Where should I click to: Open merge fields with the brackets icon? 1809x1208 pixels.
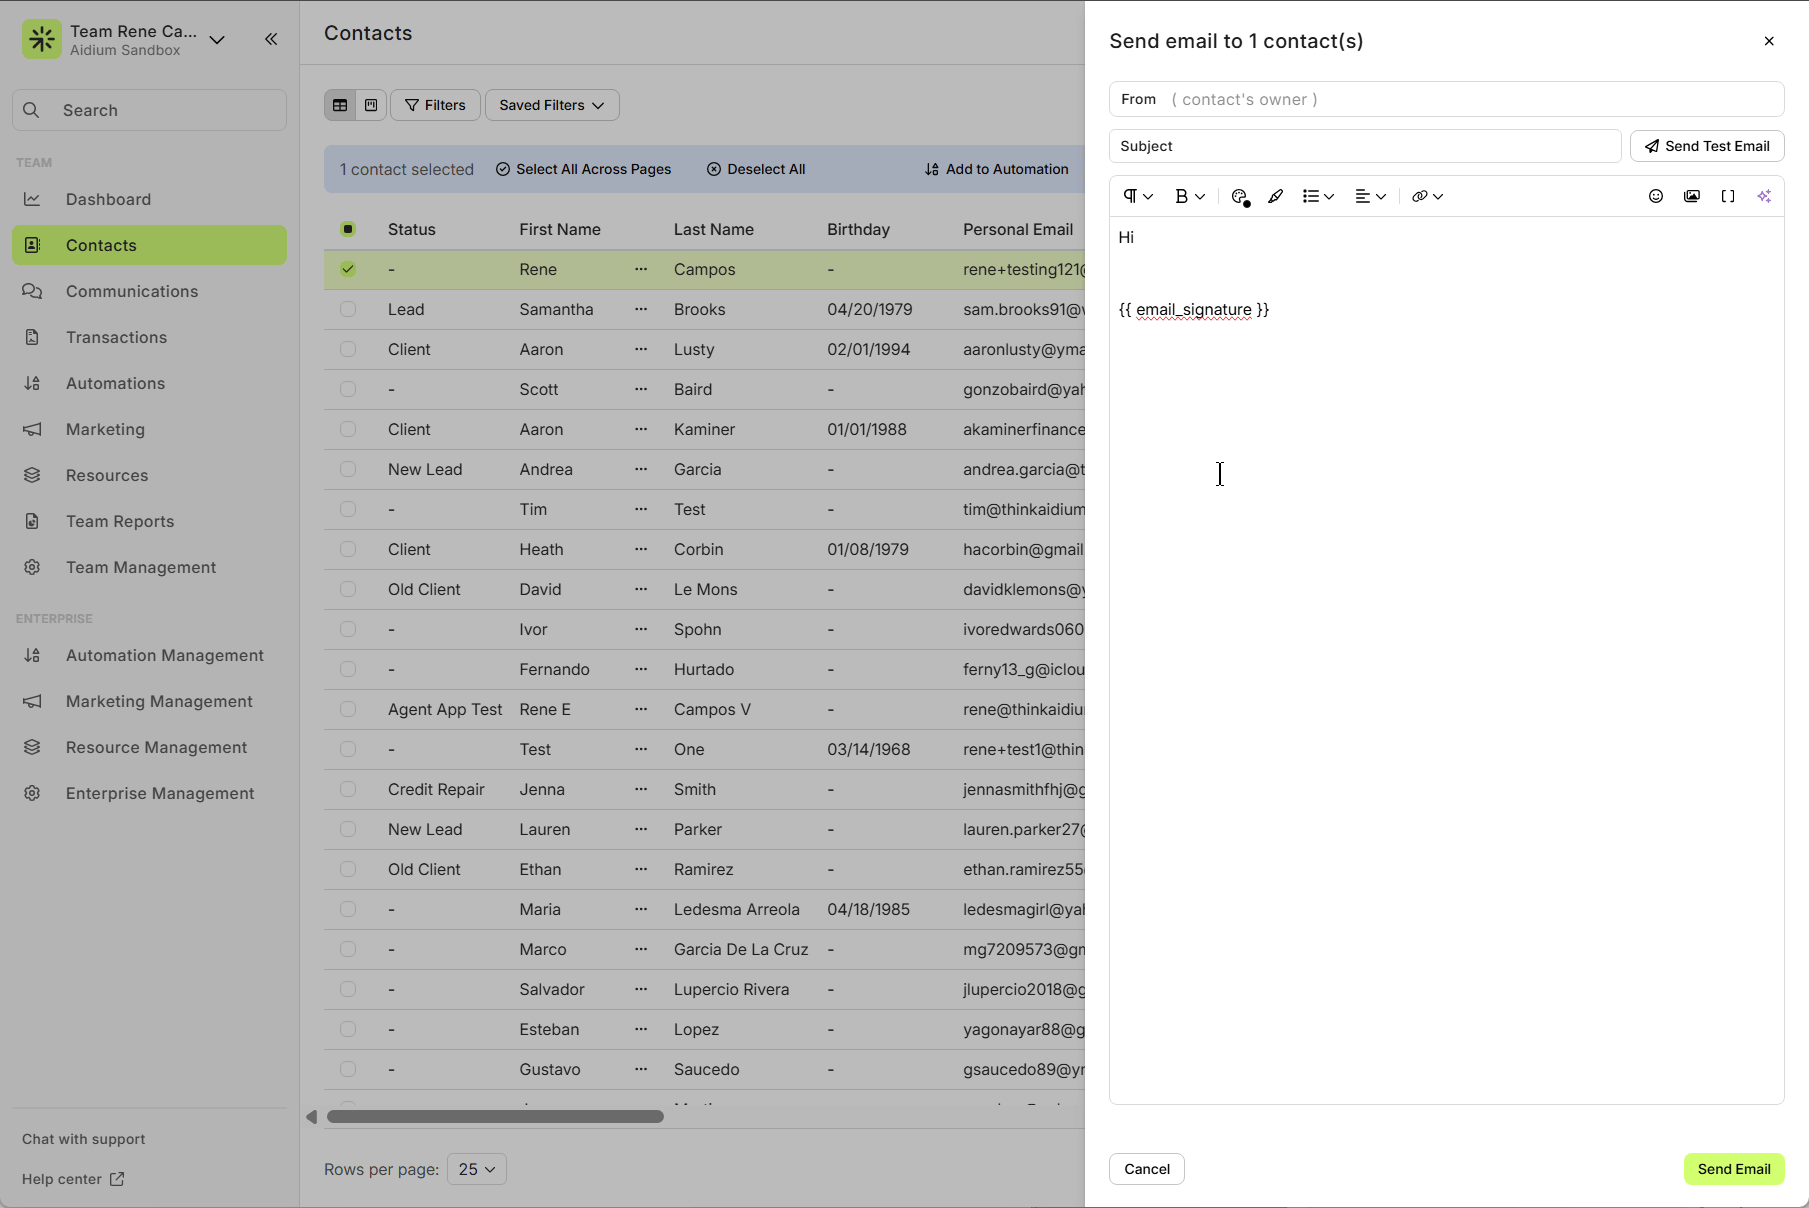pos(1729,196)
